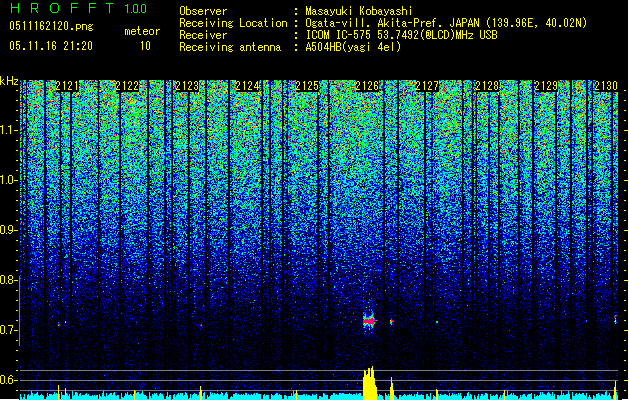
Task: Click the Observer label
Action: coord(203,11)
